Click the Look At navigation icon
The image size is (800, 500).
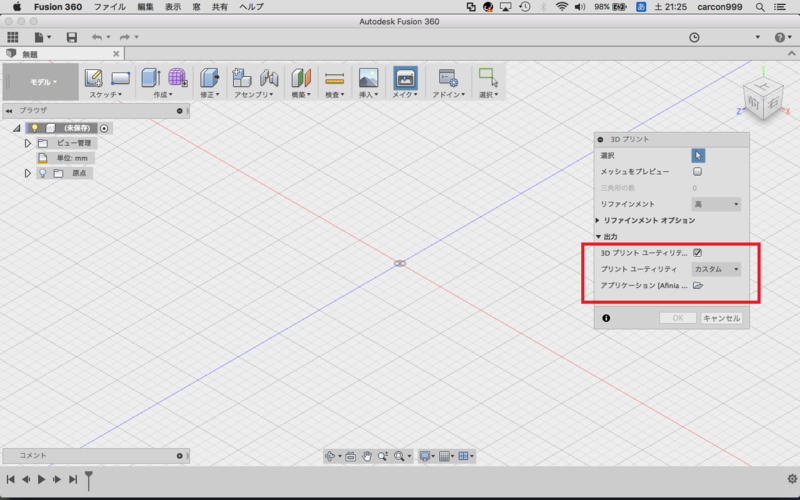click(x=350, y=456)
